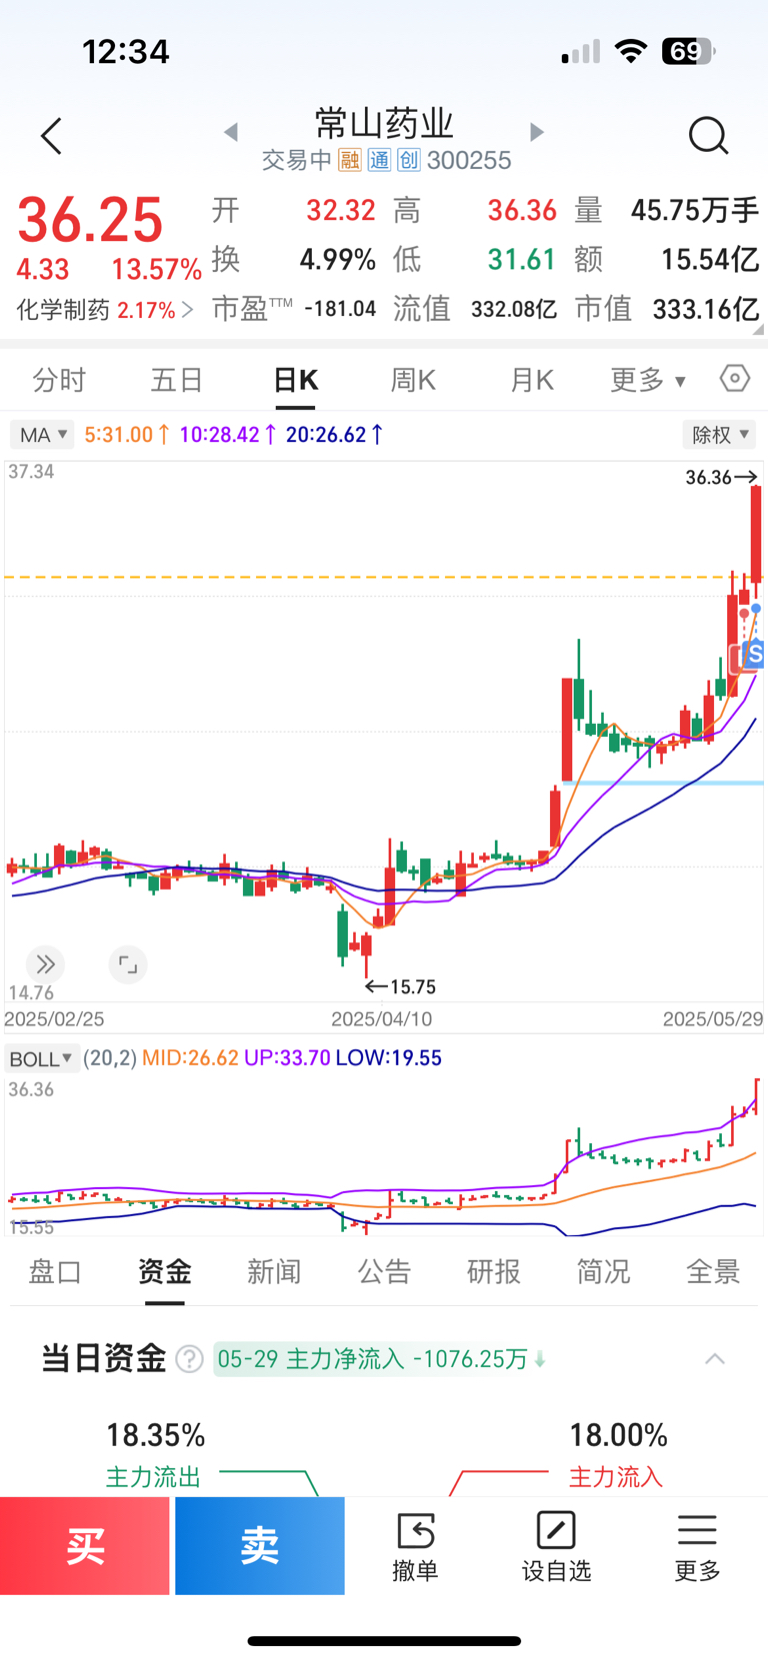Image resolution: width=768 pixels, height=1663 pixels.
Task: Tap the back arrow icon
Action: click(51, 136)
